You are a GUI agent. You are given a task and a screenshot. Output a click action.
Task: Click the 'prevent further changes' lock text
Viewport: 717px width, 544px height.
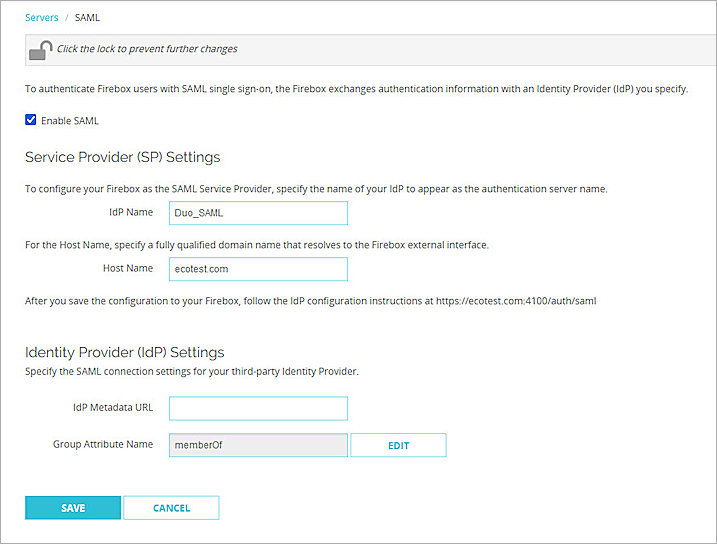[x=147, y=49]
